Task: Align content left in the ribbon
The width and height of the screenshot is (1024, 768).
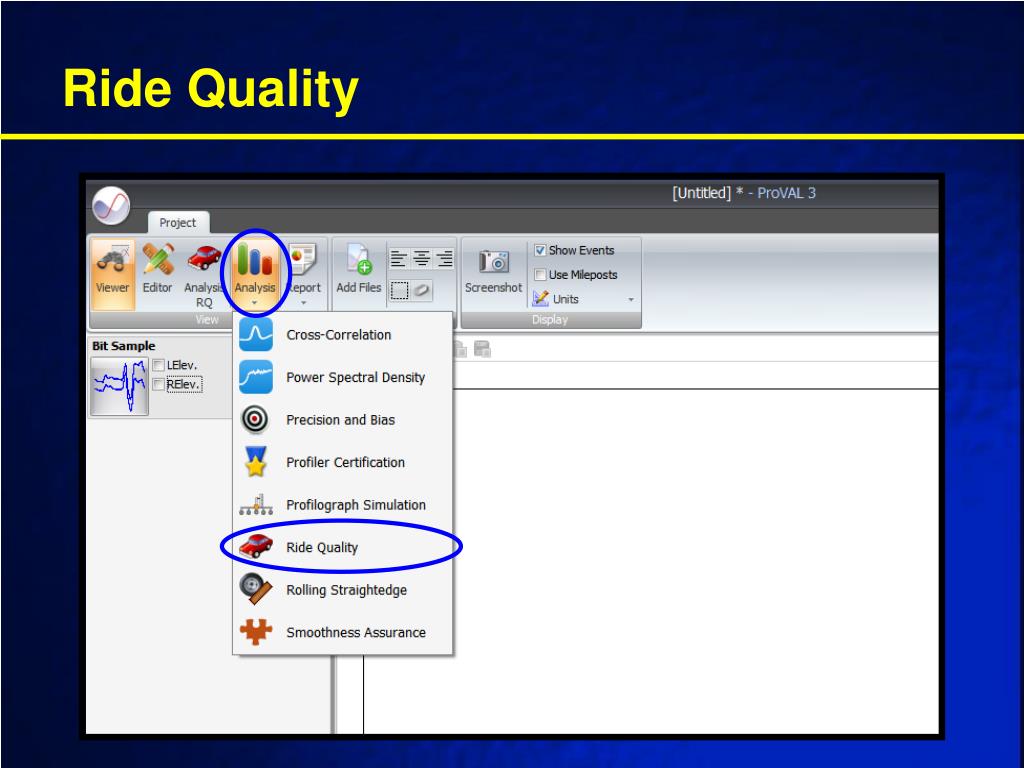Action: coord(398,259)
